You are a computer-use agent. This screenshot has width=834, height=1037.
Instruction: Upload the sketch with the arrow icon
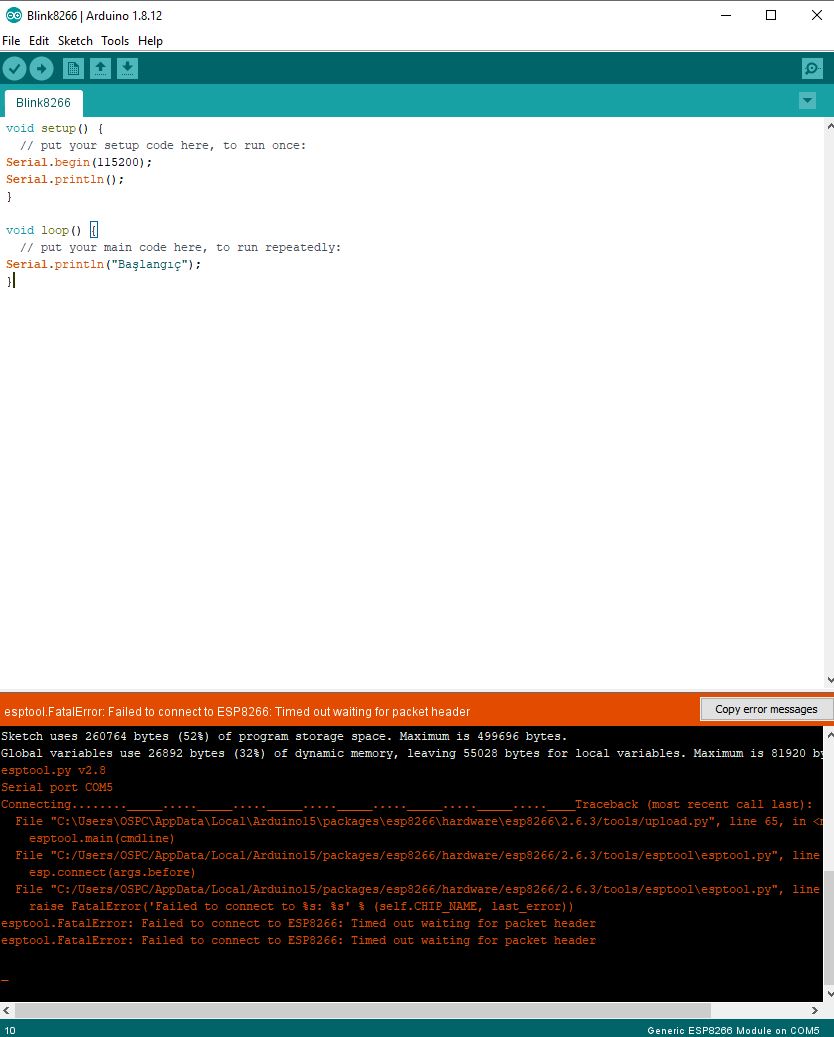point(41,68)
